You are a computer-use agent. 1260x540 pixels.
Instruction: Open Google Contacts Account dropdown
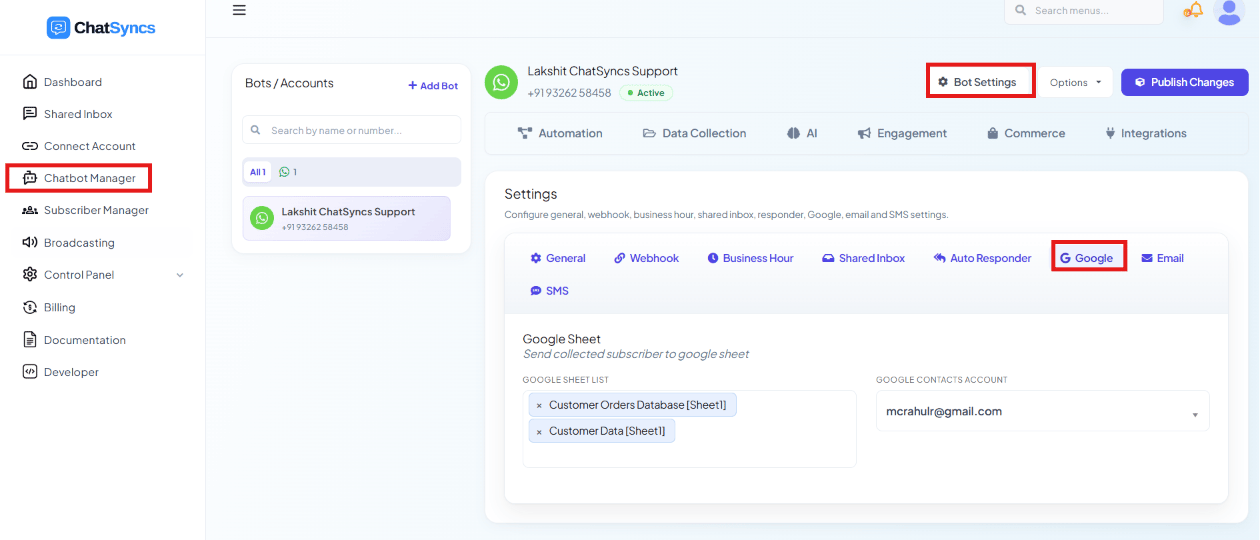1043,411
